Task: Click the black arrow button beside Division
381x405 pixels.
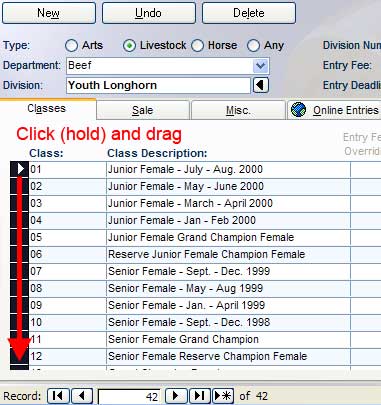Action: [260, 85]
